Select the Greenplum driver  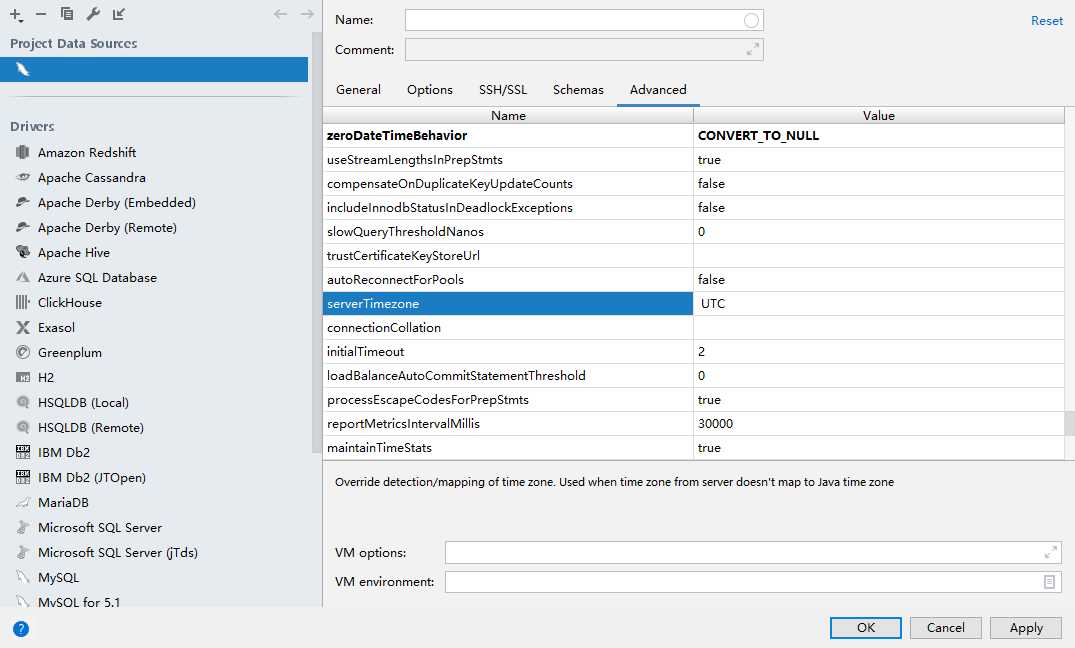[x=69, y=352]
